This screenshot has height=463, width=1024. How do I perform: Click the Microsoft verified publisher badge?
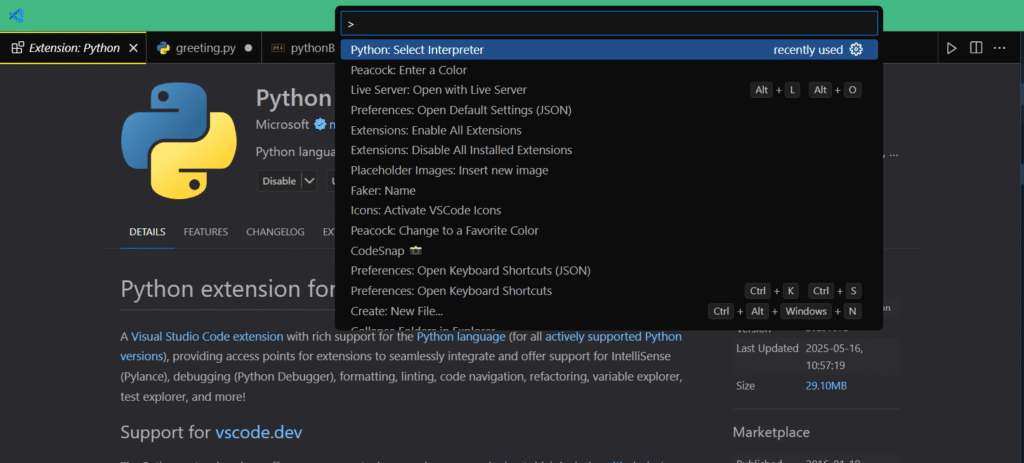320,125
